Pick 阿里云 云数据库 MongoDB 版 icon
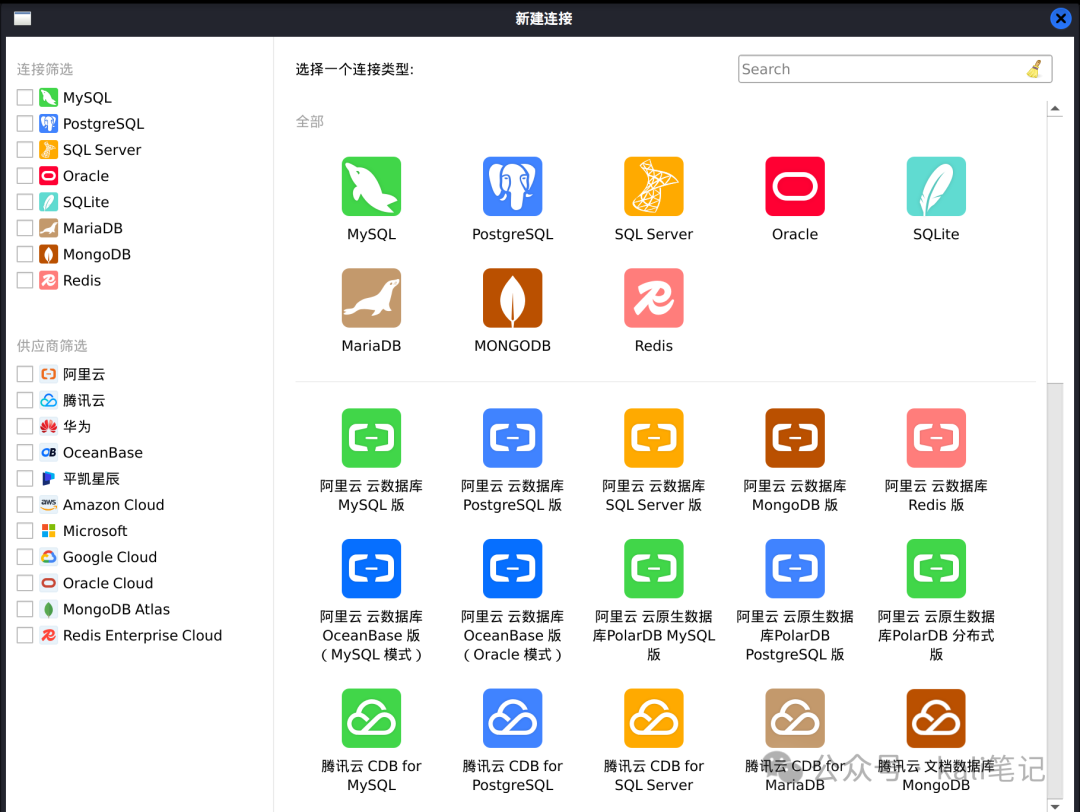Screen dimensions: 1080x812 795,438
